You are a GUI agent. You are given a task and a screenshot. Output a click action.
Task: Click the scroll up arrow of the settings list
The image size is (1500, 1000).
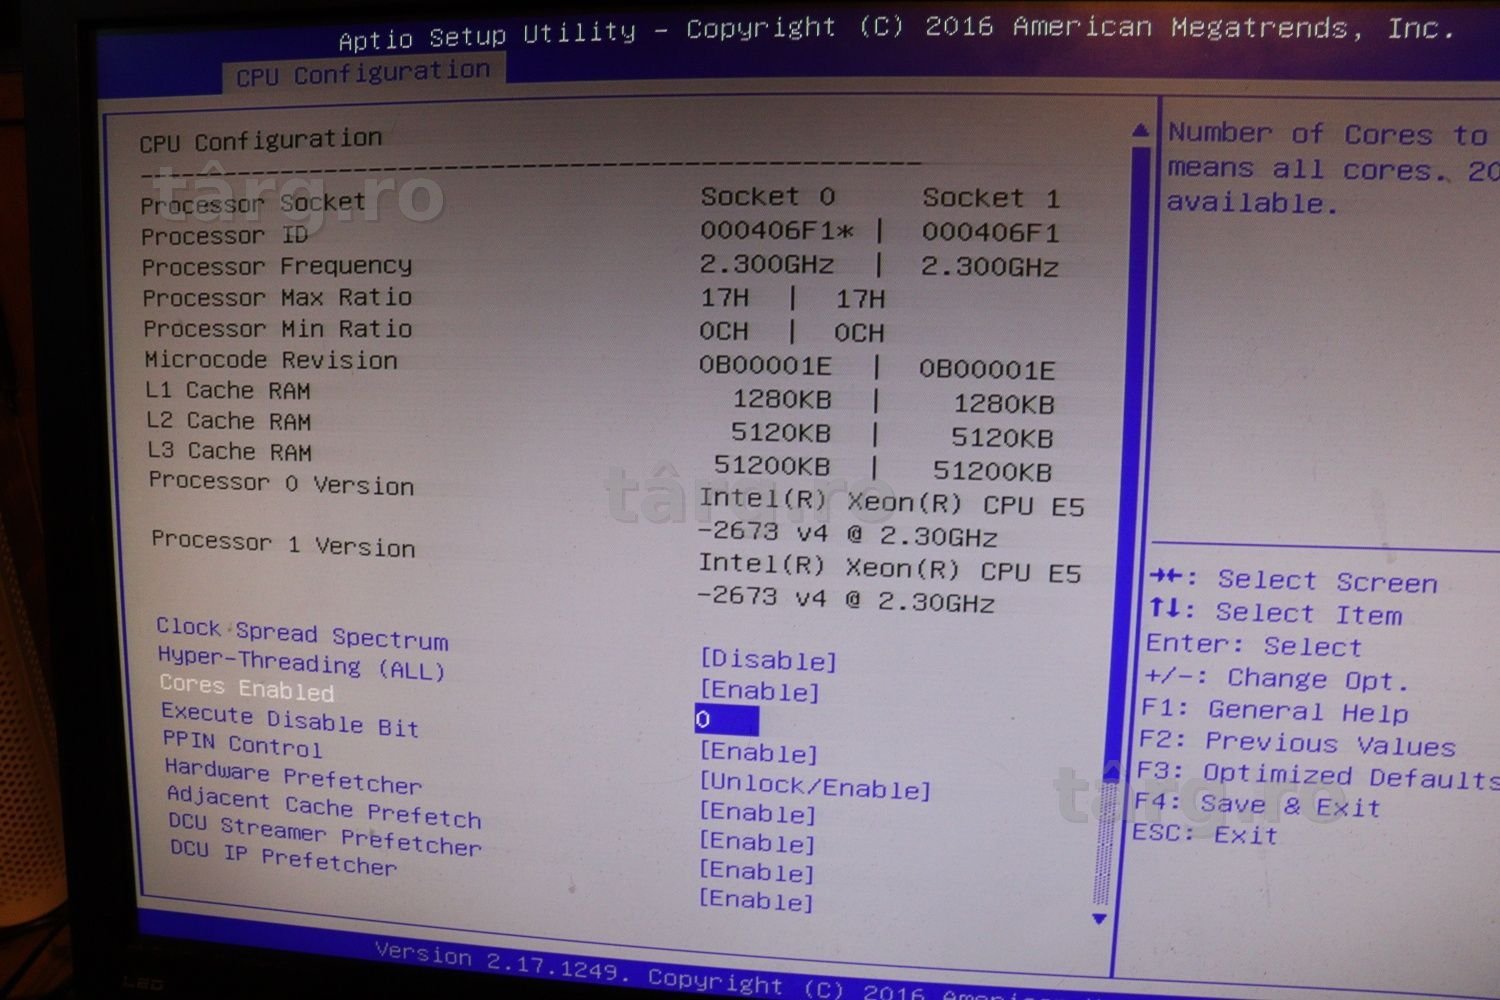tap(1140, 130)
